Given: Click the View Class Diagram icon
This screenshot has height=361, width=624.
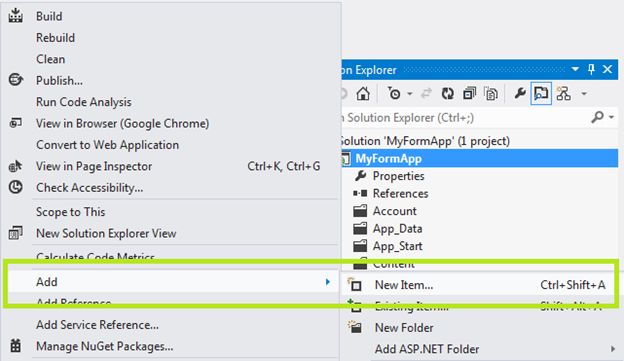Looking at the screenshot, I should pos(564,94).
